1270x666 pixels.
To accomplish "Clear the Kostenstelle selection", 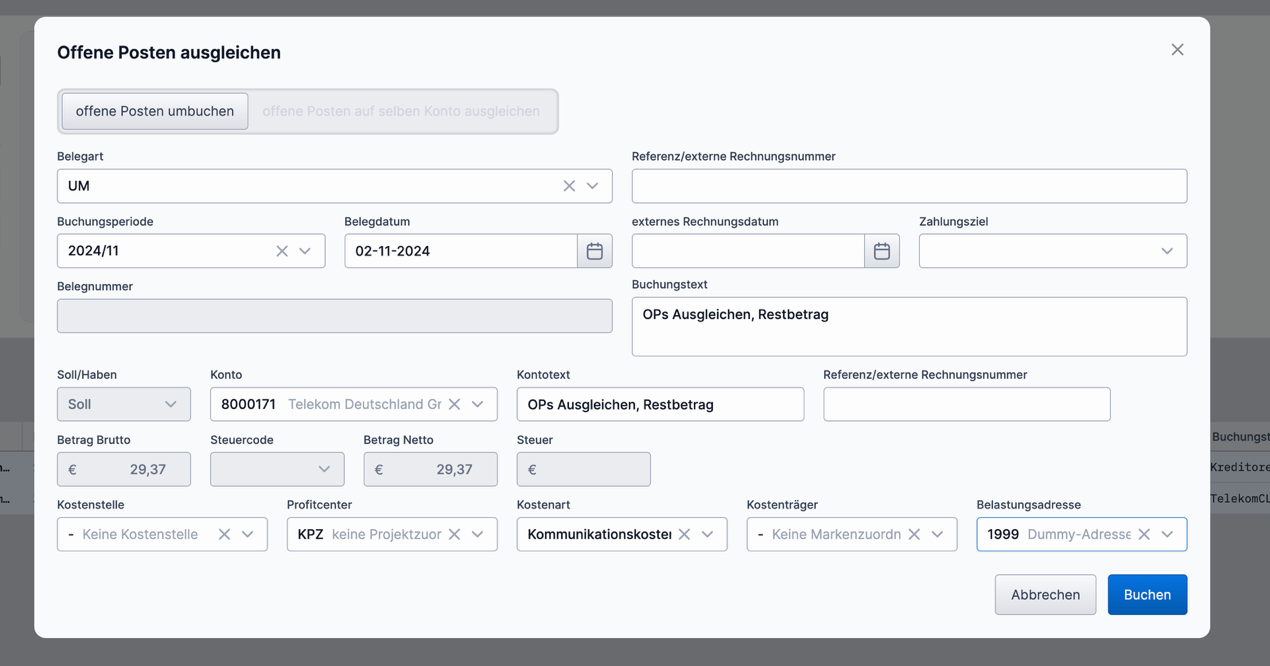I will (223, 534).
